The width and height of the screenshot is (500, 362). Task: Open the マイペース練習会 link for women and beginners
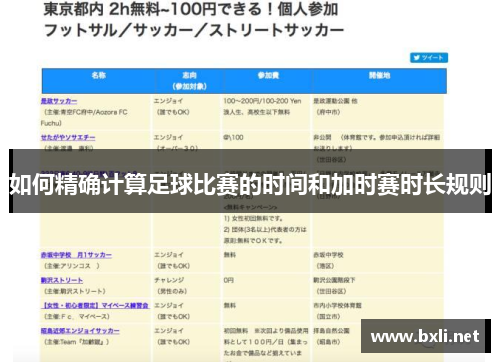point(95,305)
